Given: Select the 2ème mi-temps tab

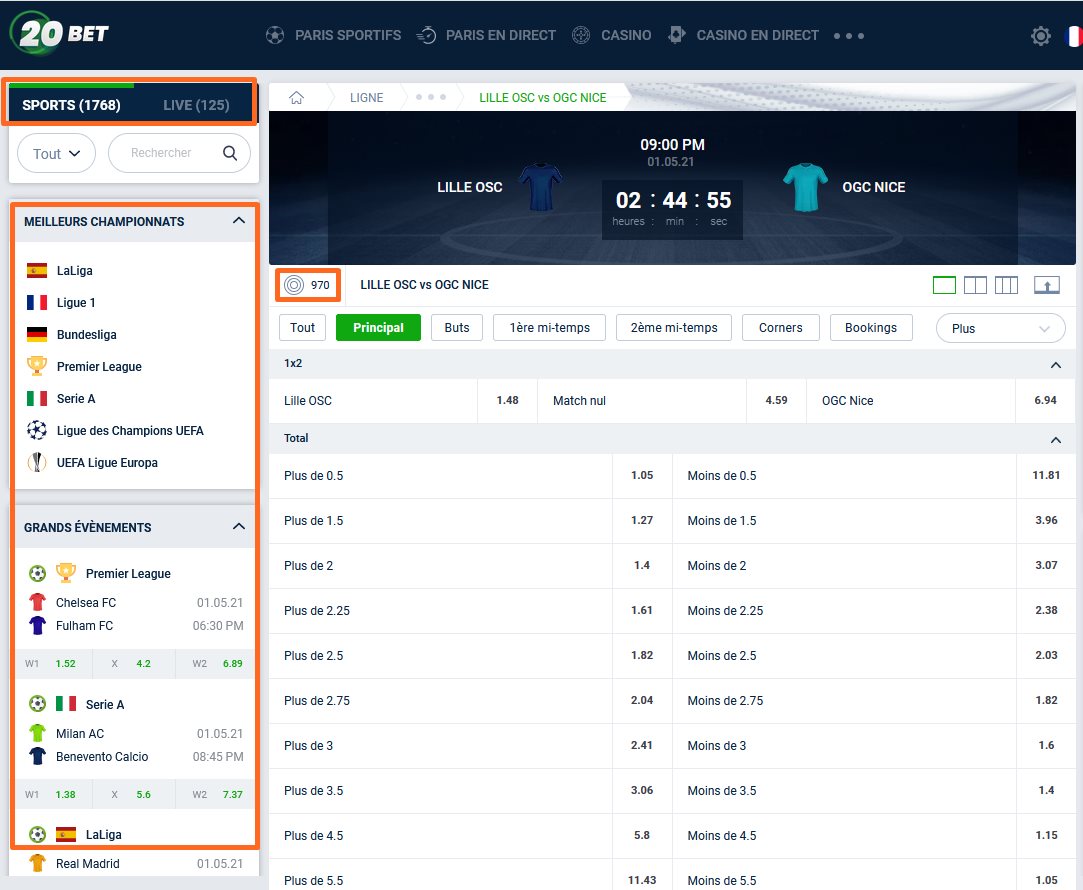Looking at the screenshot, I should (x=674, y=327).
